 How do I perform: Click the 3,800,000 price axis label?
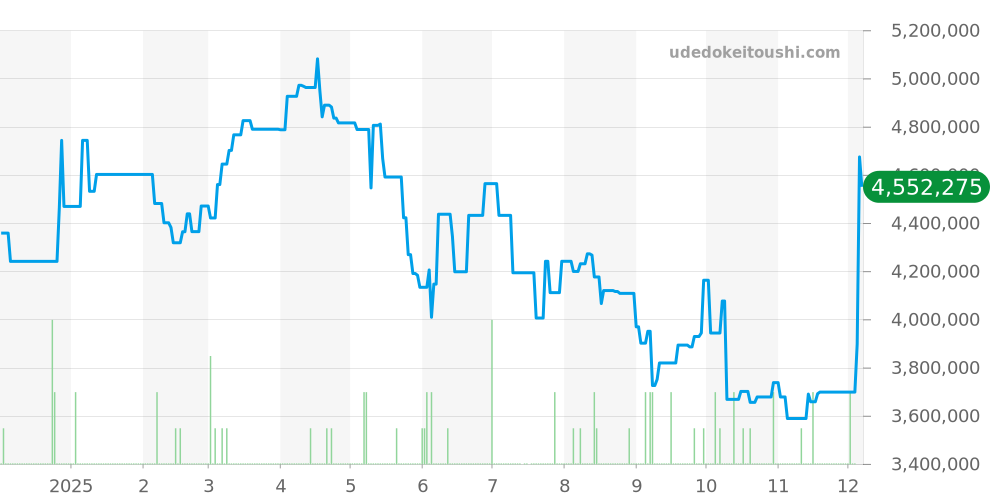tap(935, 368)
